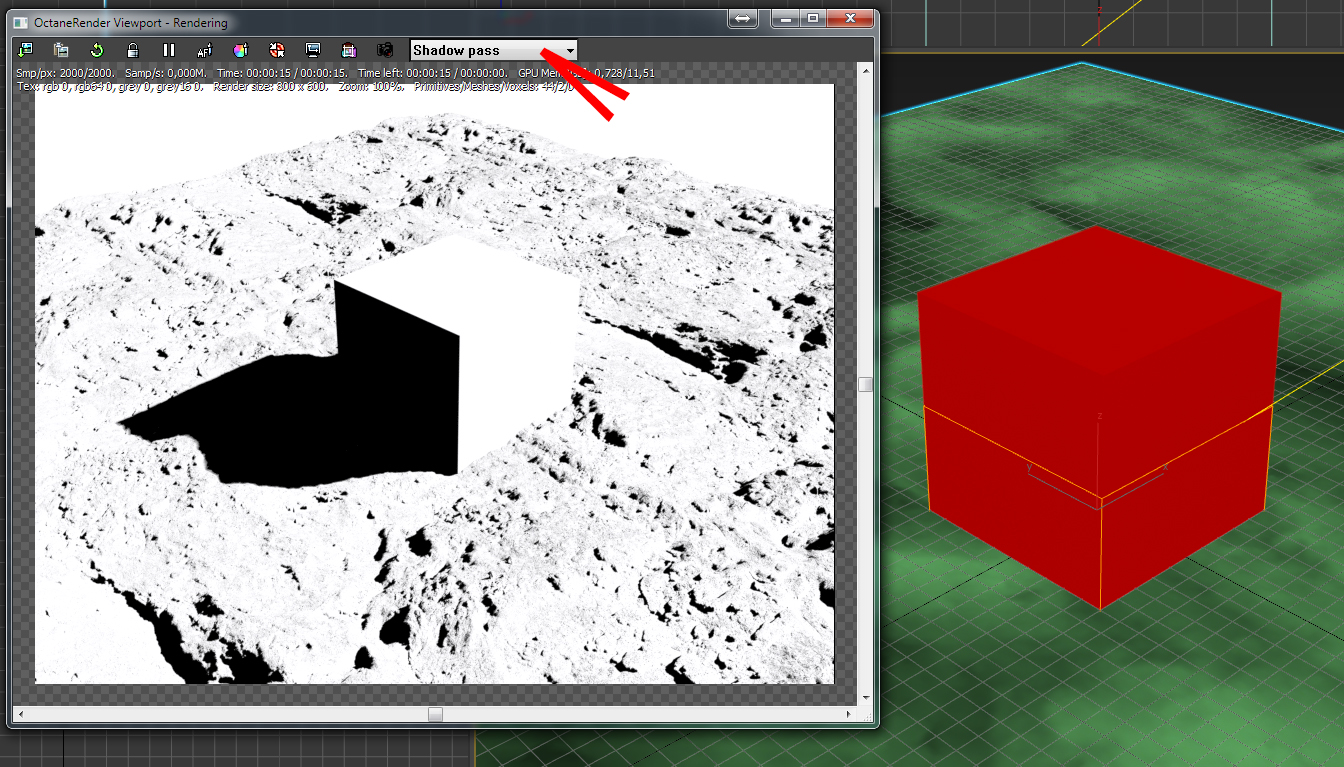The width and height of the screenshot is (1344, 767).
Task: Click the "Zoom: 100%." status text
Action: pos(371,86)
